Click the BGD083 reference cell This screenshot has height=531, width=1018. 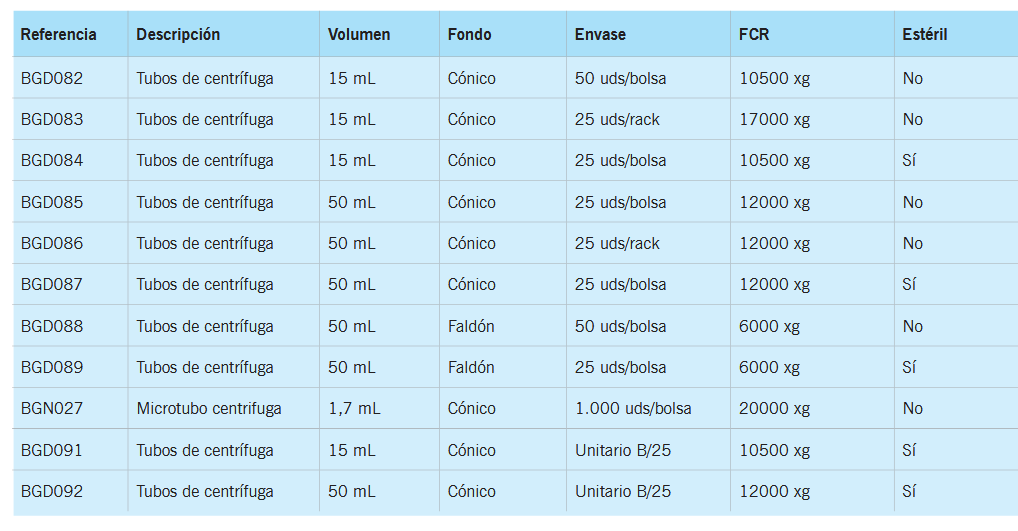[52, 120]
